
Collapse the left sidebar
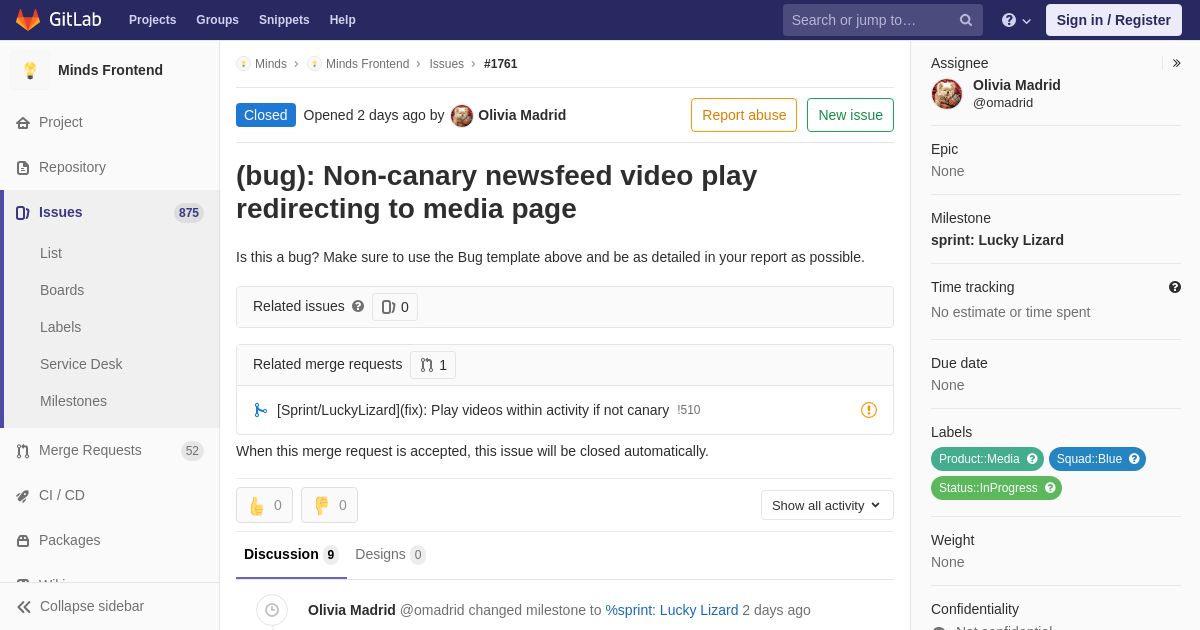80,606
